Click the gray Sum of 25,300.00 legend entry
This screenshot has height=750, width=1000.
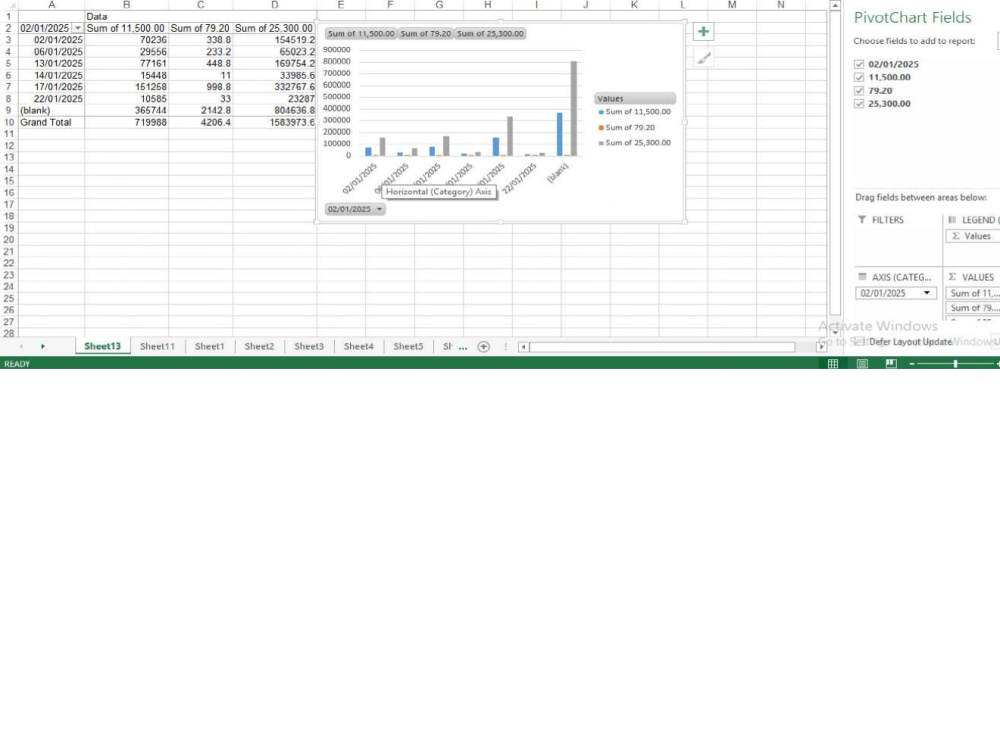635,143
